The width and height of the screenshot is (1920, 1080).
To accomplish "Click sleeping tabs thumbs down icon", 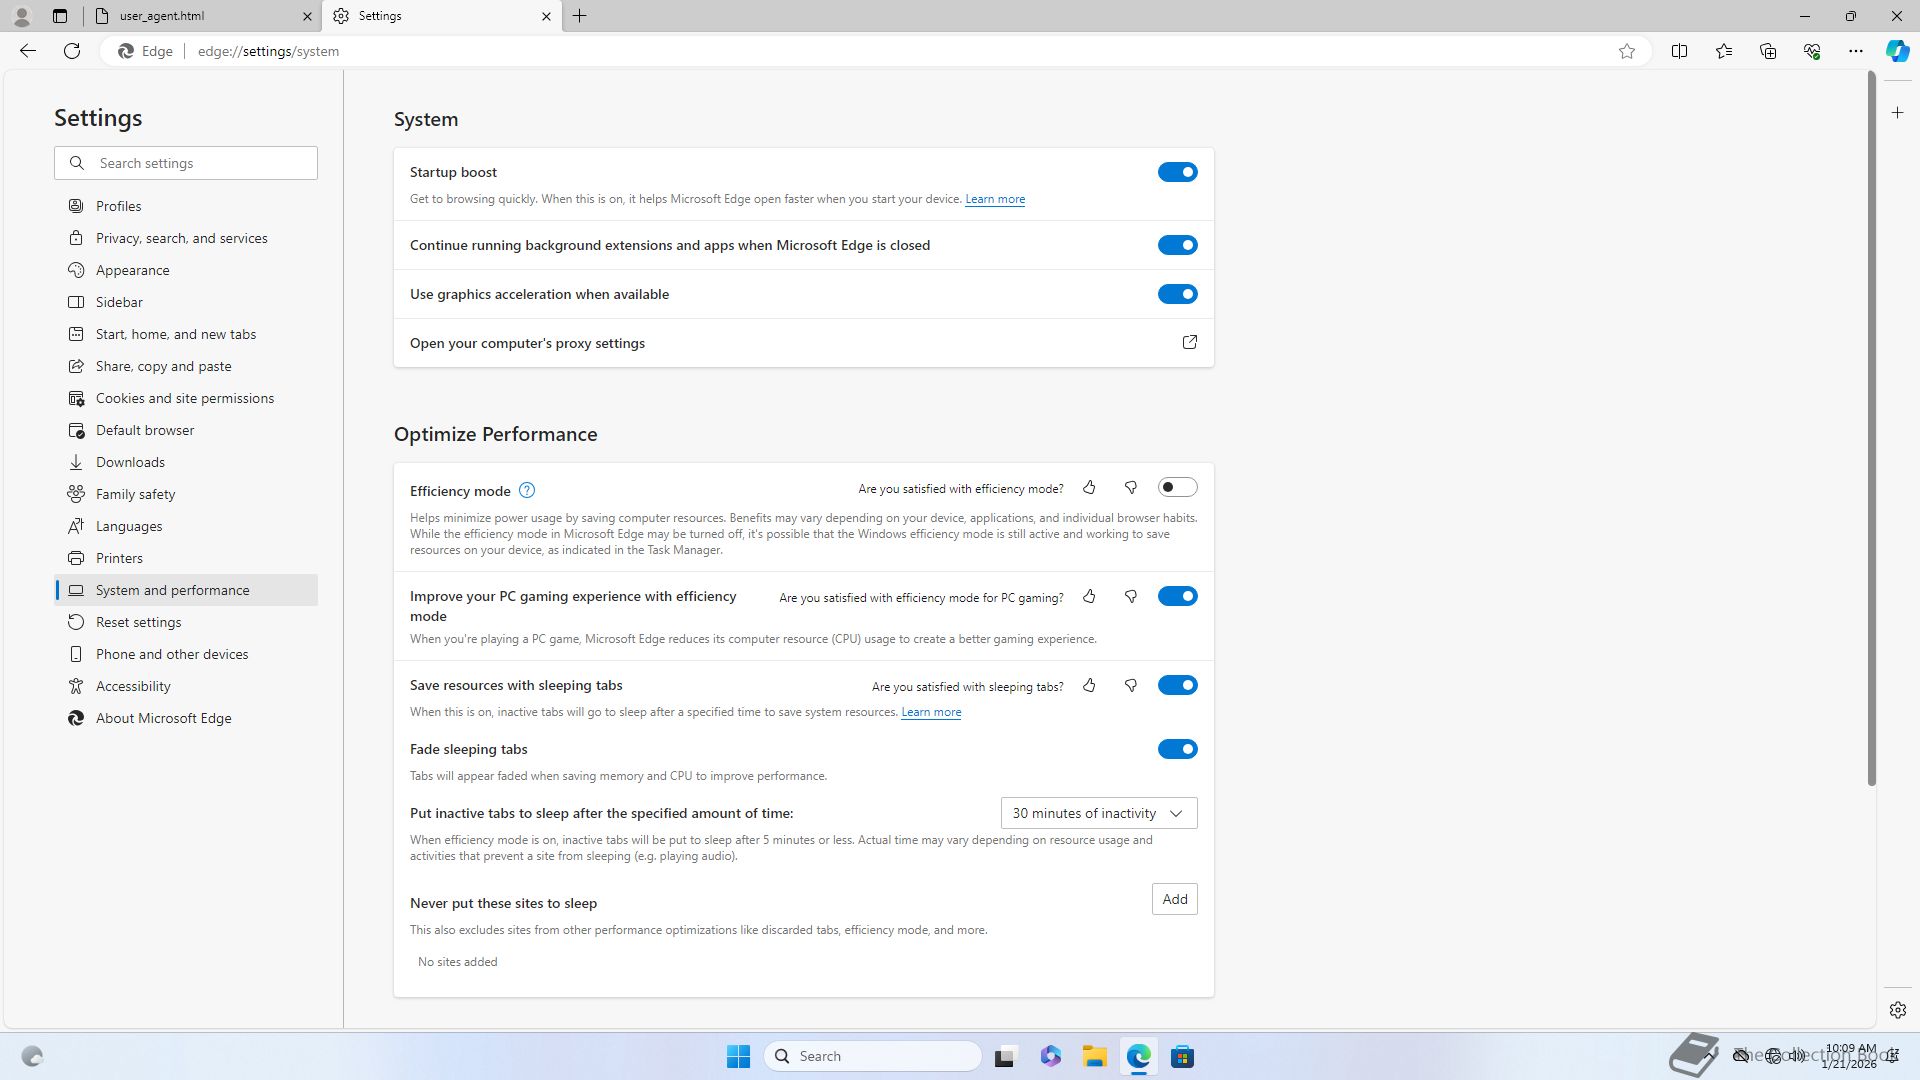I will (1131, 686).
